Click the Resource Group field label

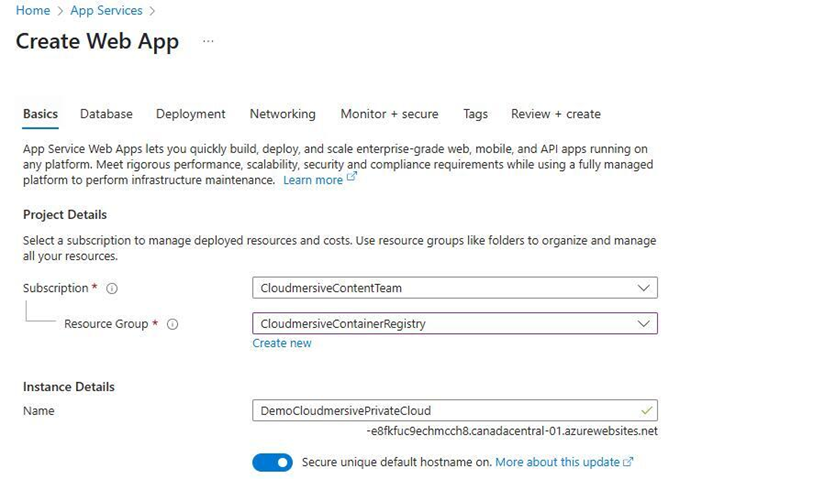106,324
